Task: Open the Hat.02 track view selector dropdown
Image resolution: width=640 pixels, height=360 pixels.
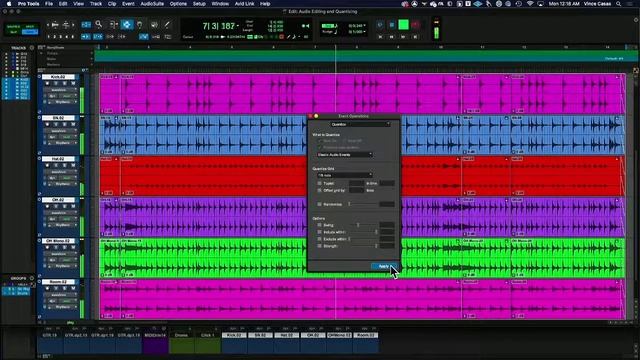Action: 60,172
